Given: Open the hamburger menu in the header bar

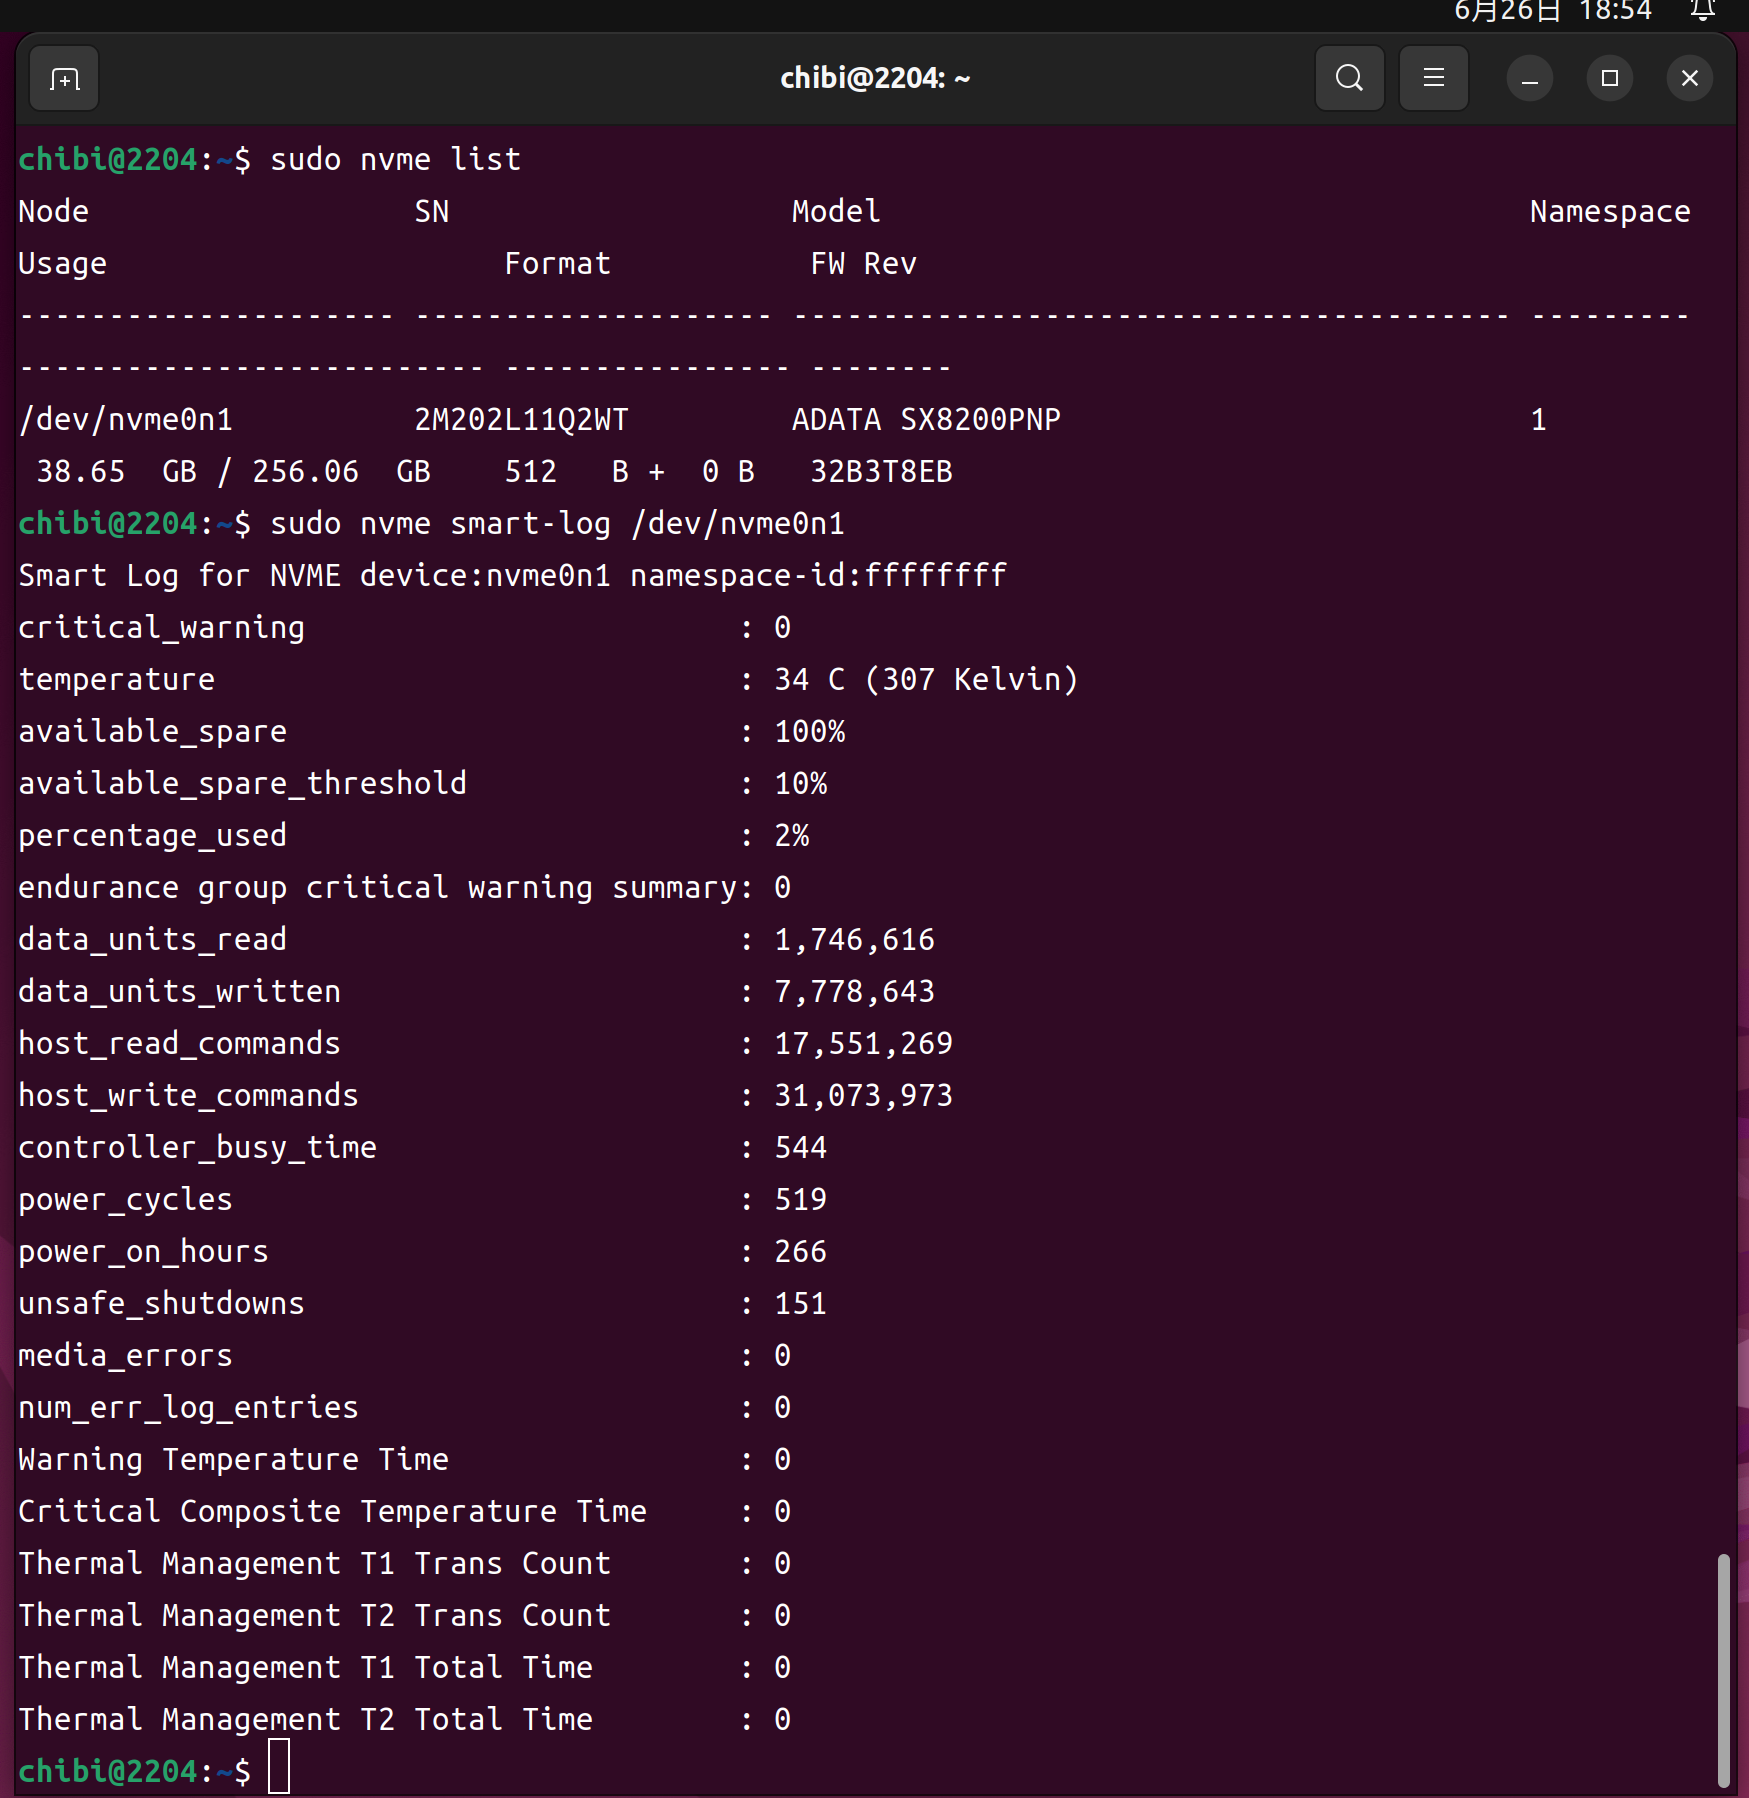Looking at the screenshot, I should click(1433, 78).
